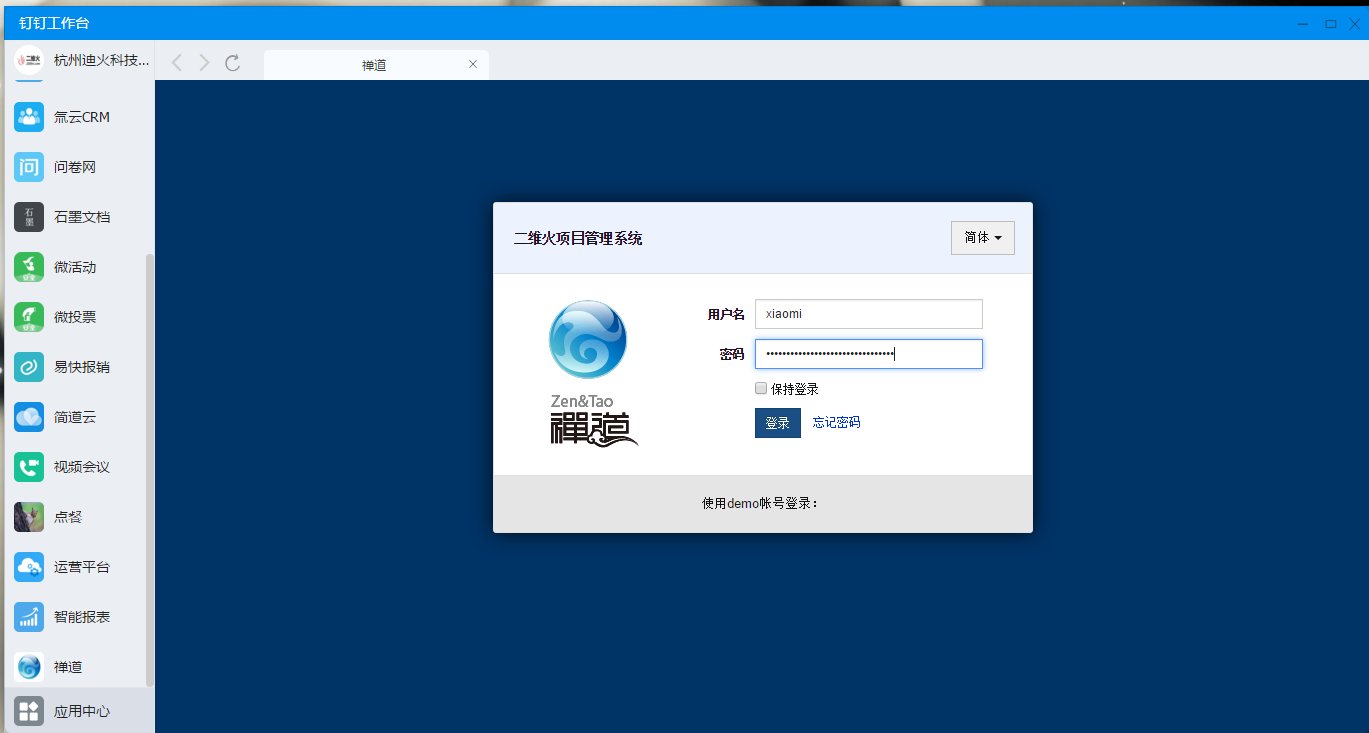
Task: Click the 登录 button
Action: coord(778,423)
